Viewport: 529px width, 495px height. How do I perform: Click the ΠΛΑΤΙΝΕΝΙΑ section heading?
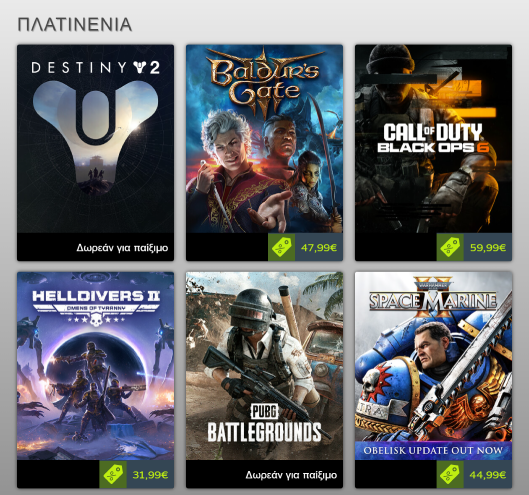coord(75,25)
